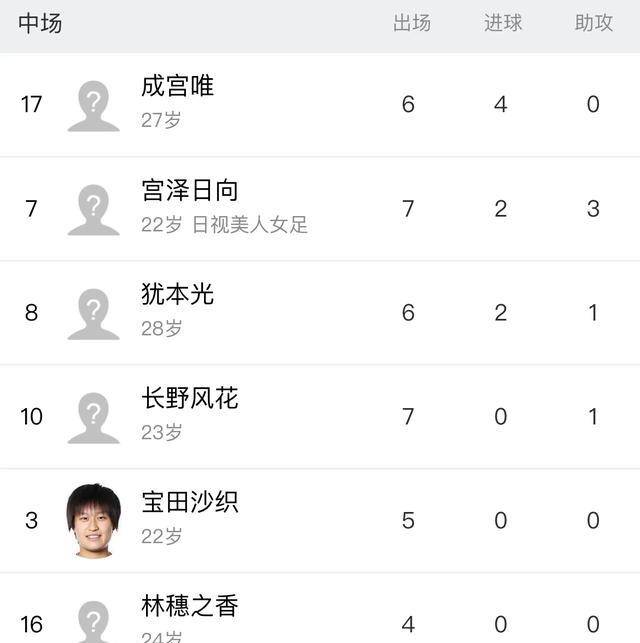Open player name 宝田沙织
The height and width of the screenshot is (643, 640).
189,502
